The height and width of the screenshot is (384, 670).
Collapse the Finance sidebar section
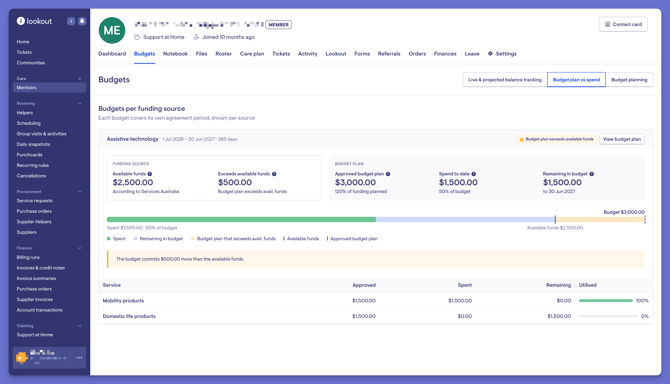pyautogui.click(x=79, y=248)
